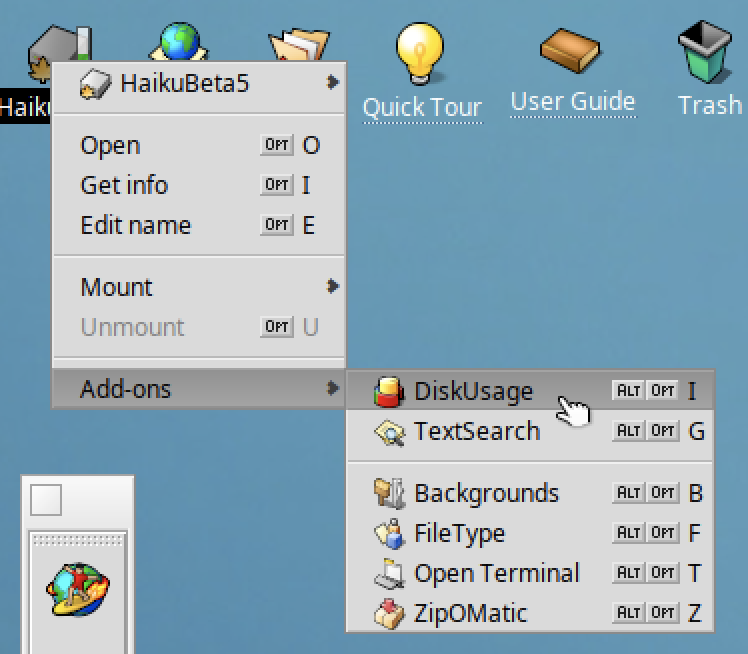748x654 pixels.
Task: Choose Open Terminal from Add-ons submenu
Action: [x=530, y=573]
